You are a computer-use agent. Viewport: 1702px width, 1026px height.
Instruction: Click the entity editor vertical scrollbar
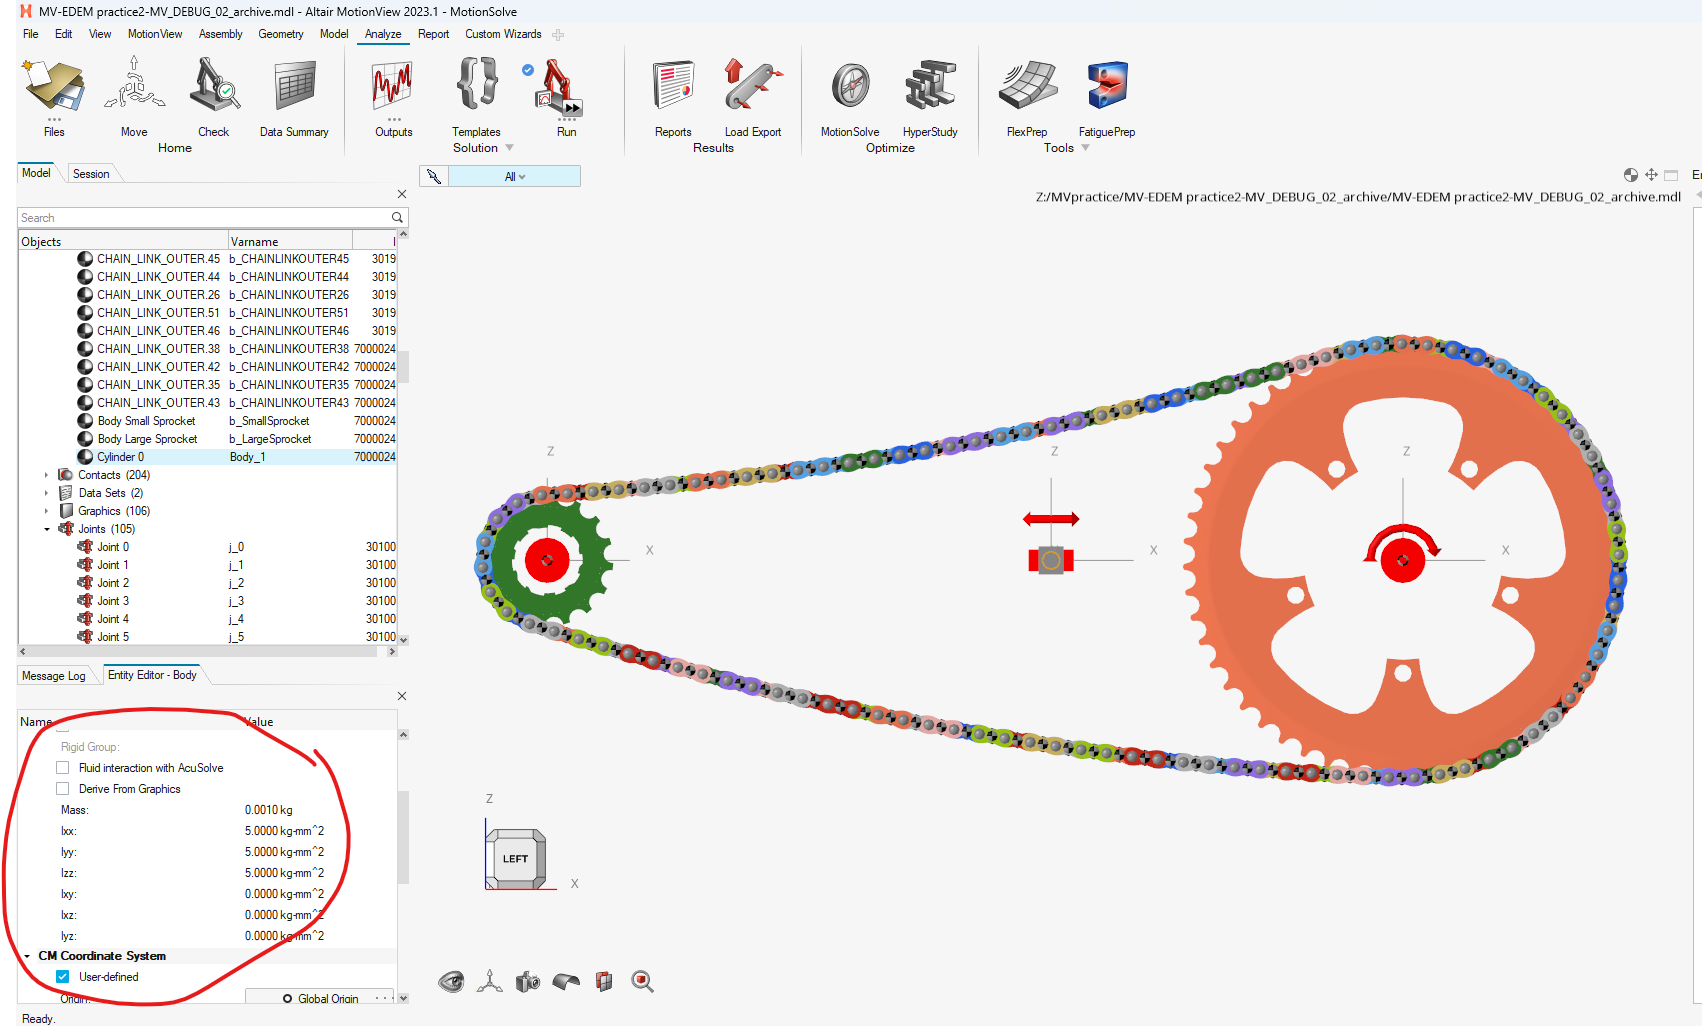pos(403,838)
